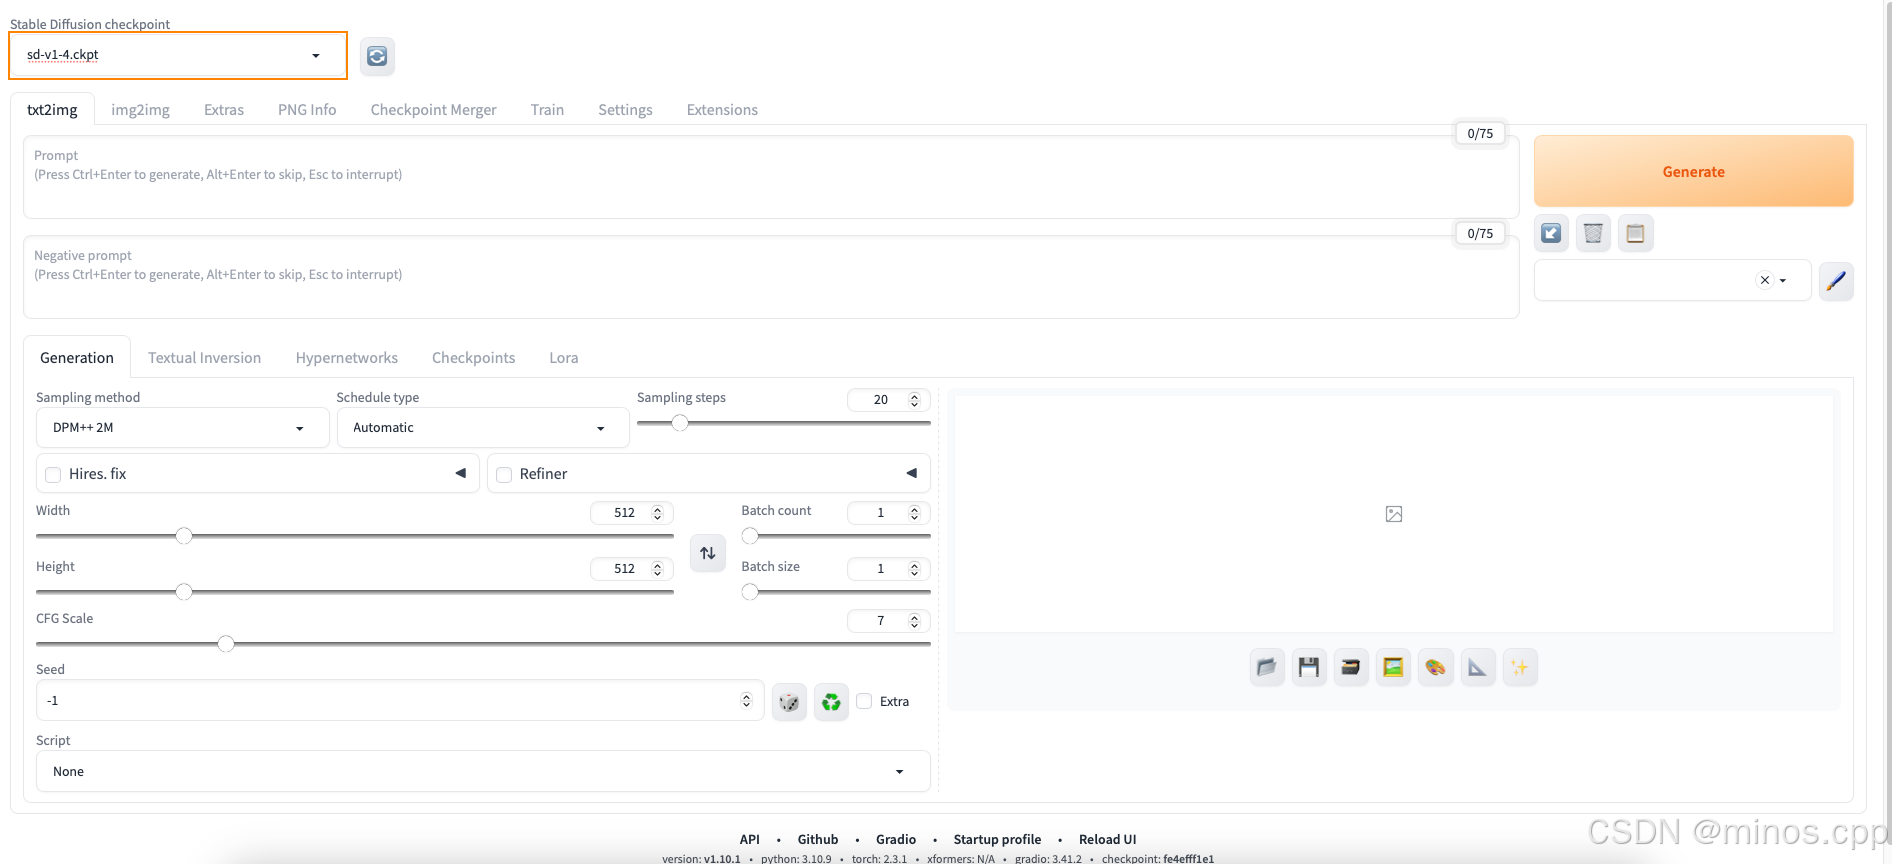Open the Stable Diffusion checkpoint dropdown
Screen dimensions: 1892x864
pyautogui.click(x=178, y=55)
